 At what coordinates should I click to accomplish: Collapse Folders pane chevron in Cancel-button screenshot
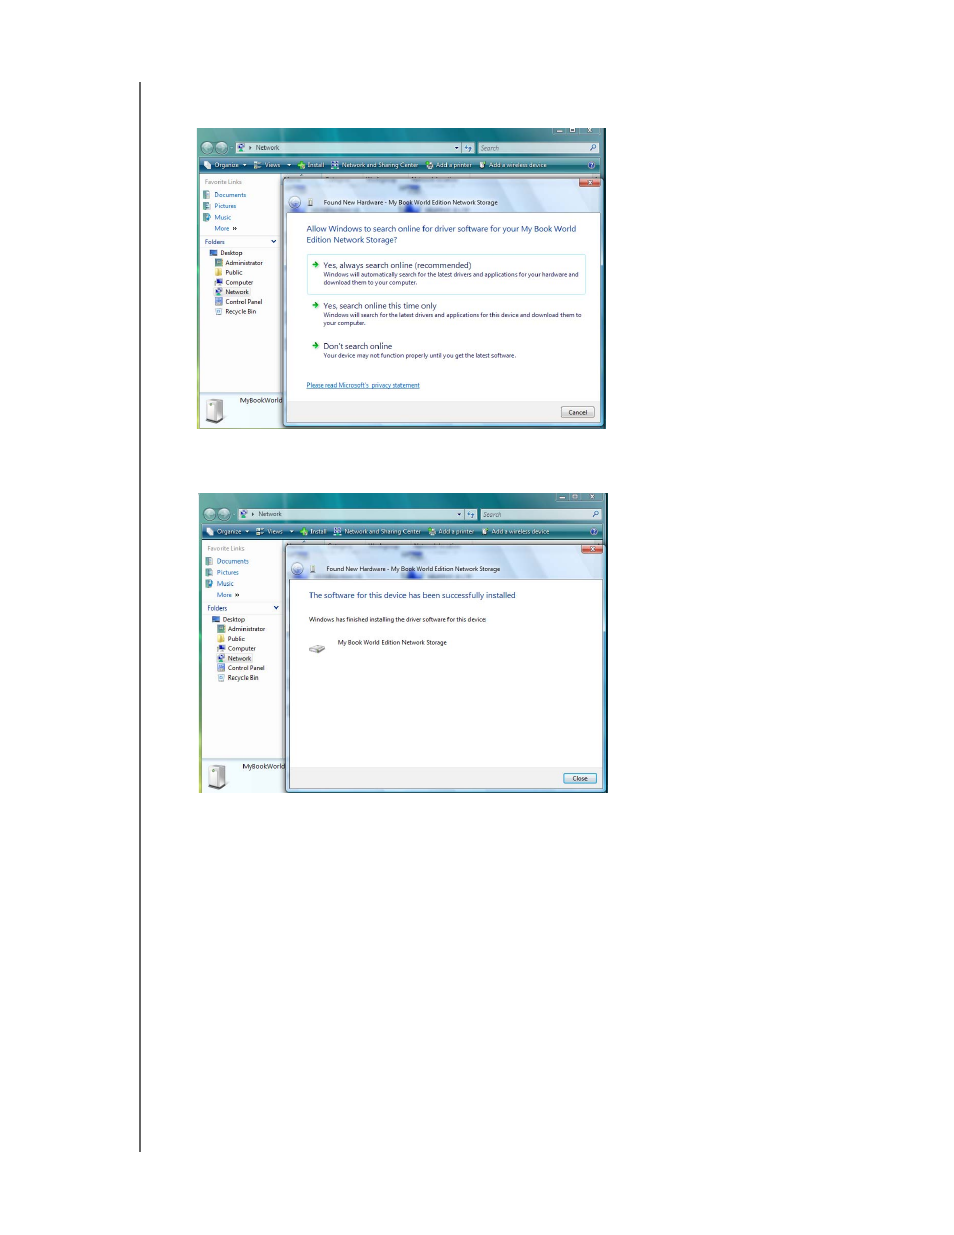273,242
